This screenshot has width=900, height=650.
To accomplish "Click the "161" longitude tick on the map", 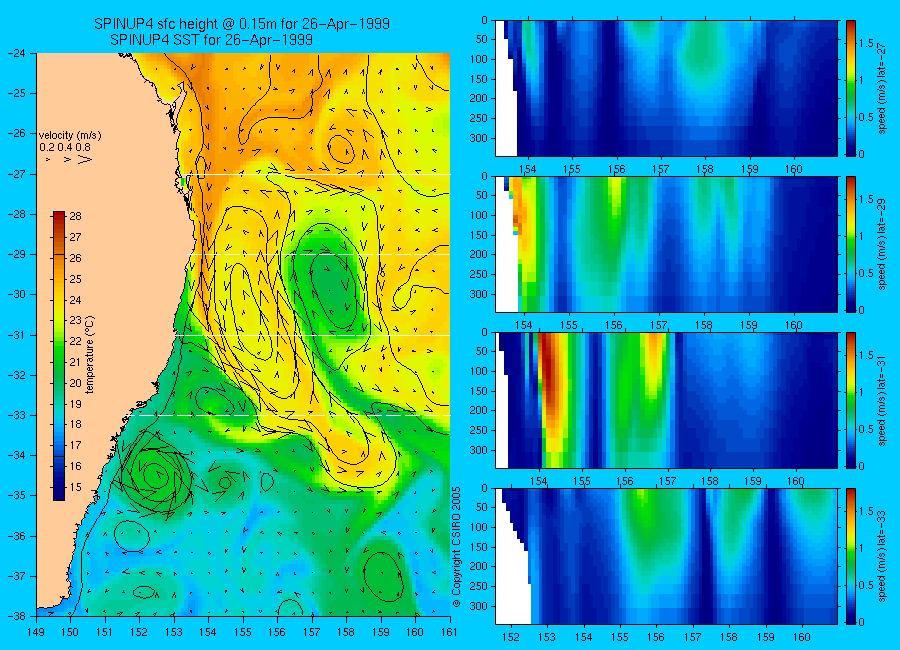I will pos(449,632).
